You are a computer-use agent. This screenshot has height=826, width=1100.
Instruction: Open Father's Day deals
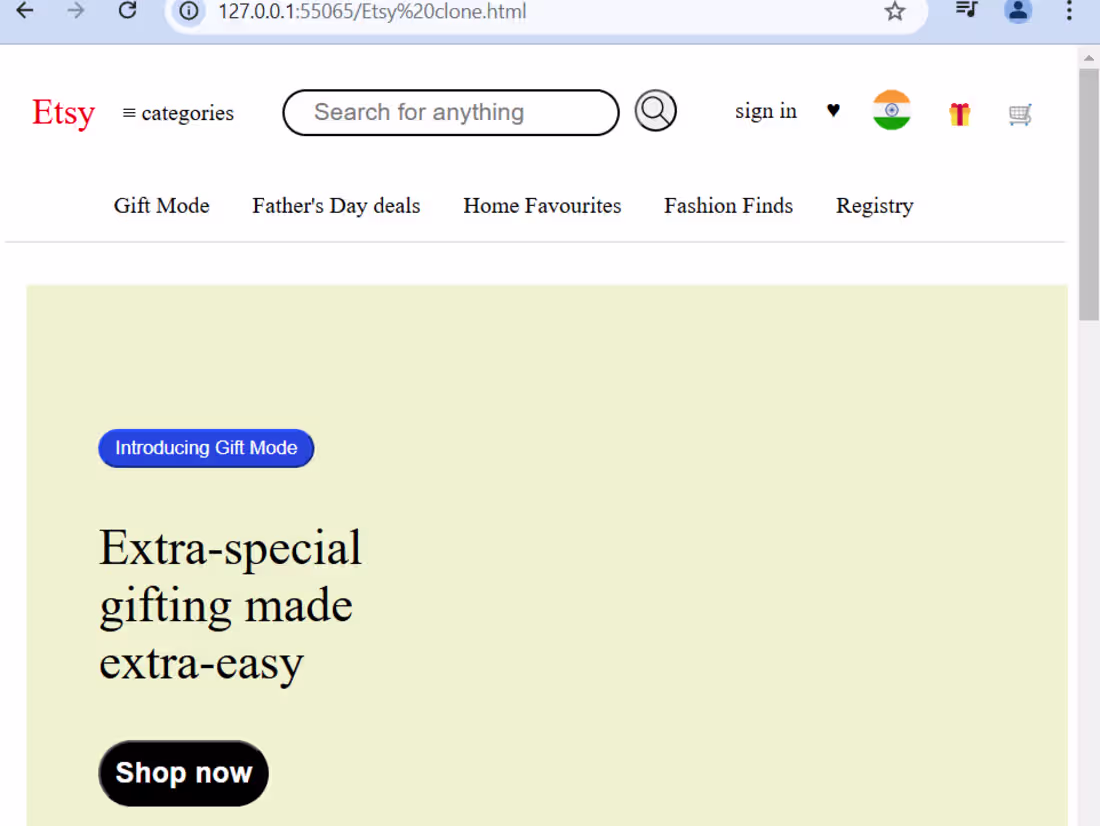coord(336,206)
